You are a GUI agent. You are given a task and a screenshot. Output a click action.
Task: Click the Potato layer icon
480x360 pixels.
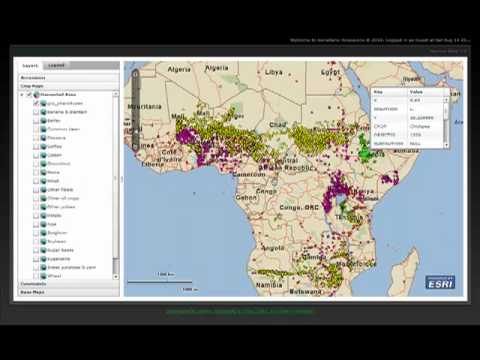(43, 216)
